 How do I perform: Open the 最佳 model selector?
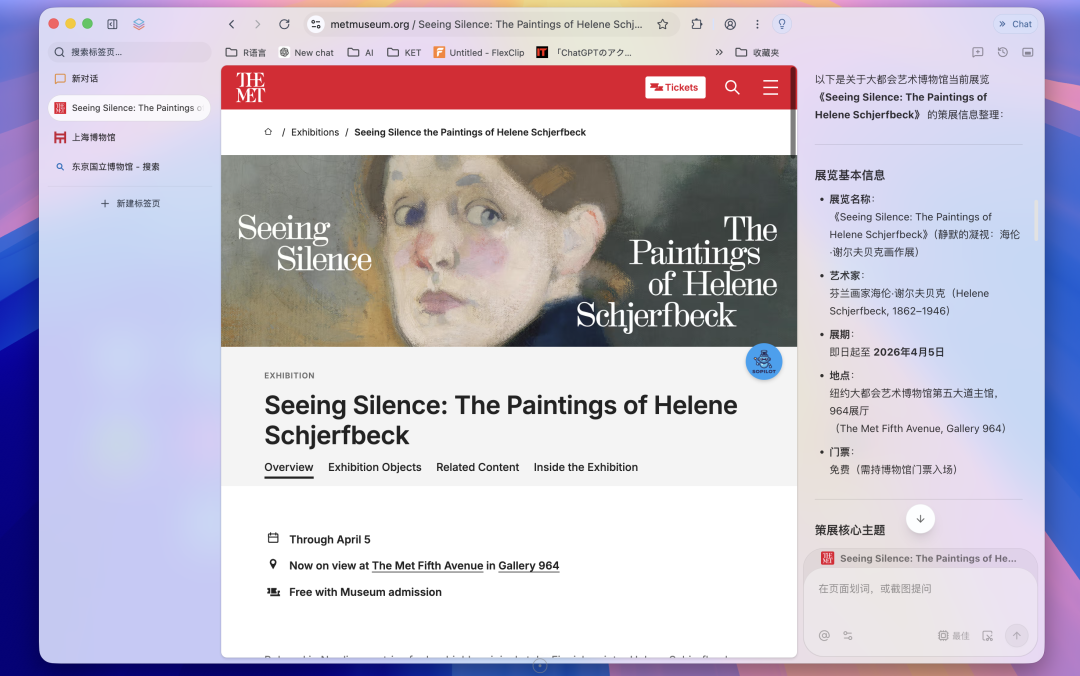953,635
